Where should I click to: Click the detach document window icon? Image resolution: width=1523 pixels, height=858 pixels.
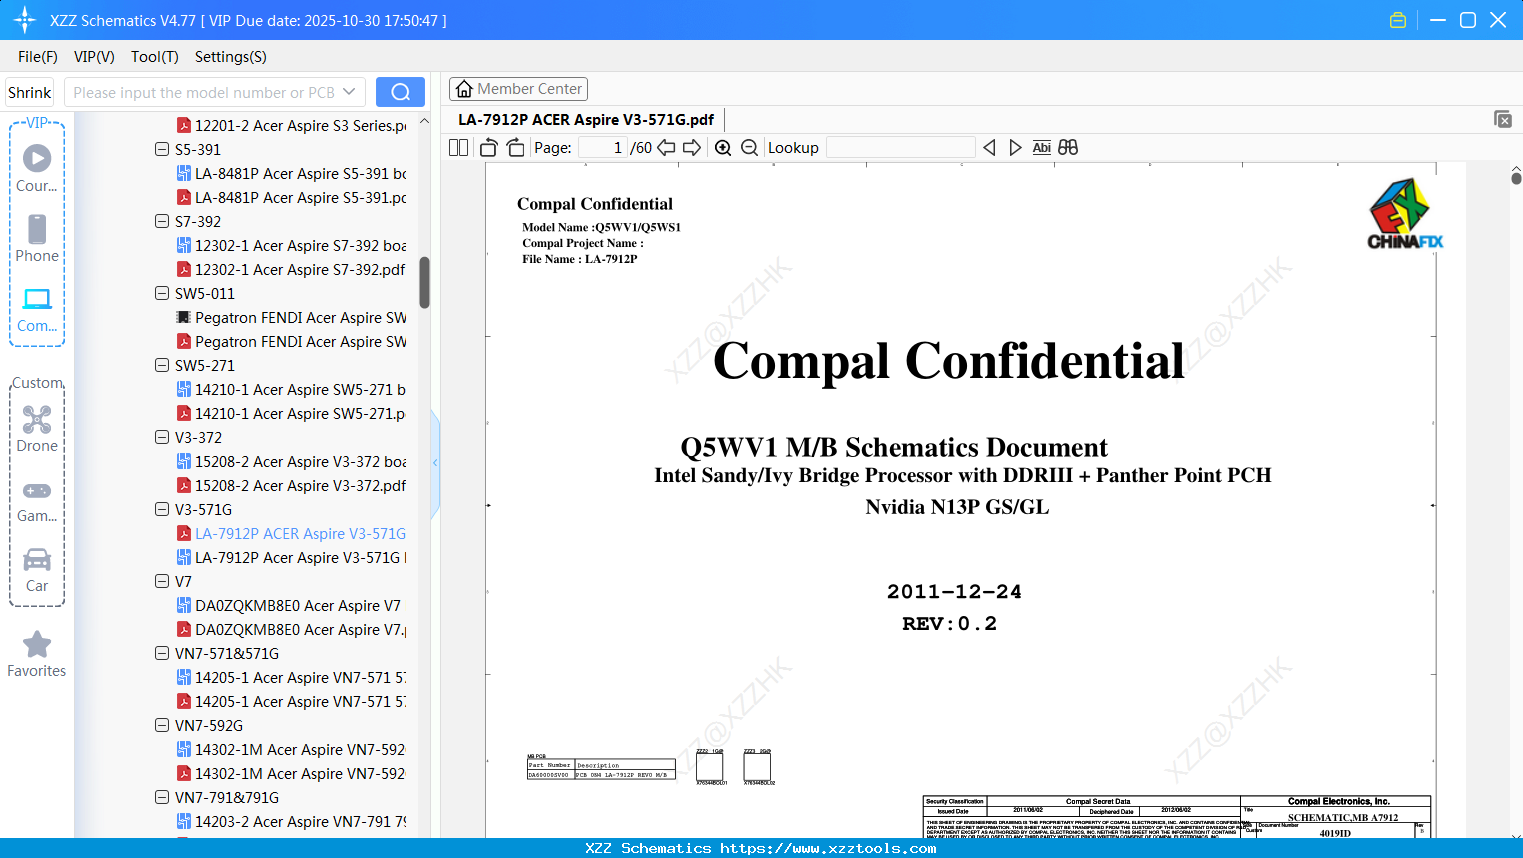coord(1502,119)
